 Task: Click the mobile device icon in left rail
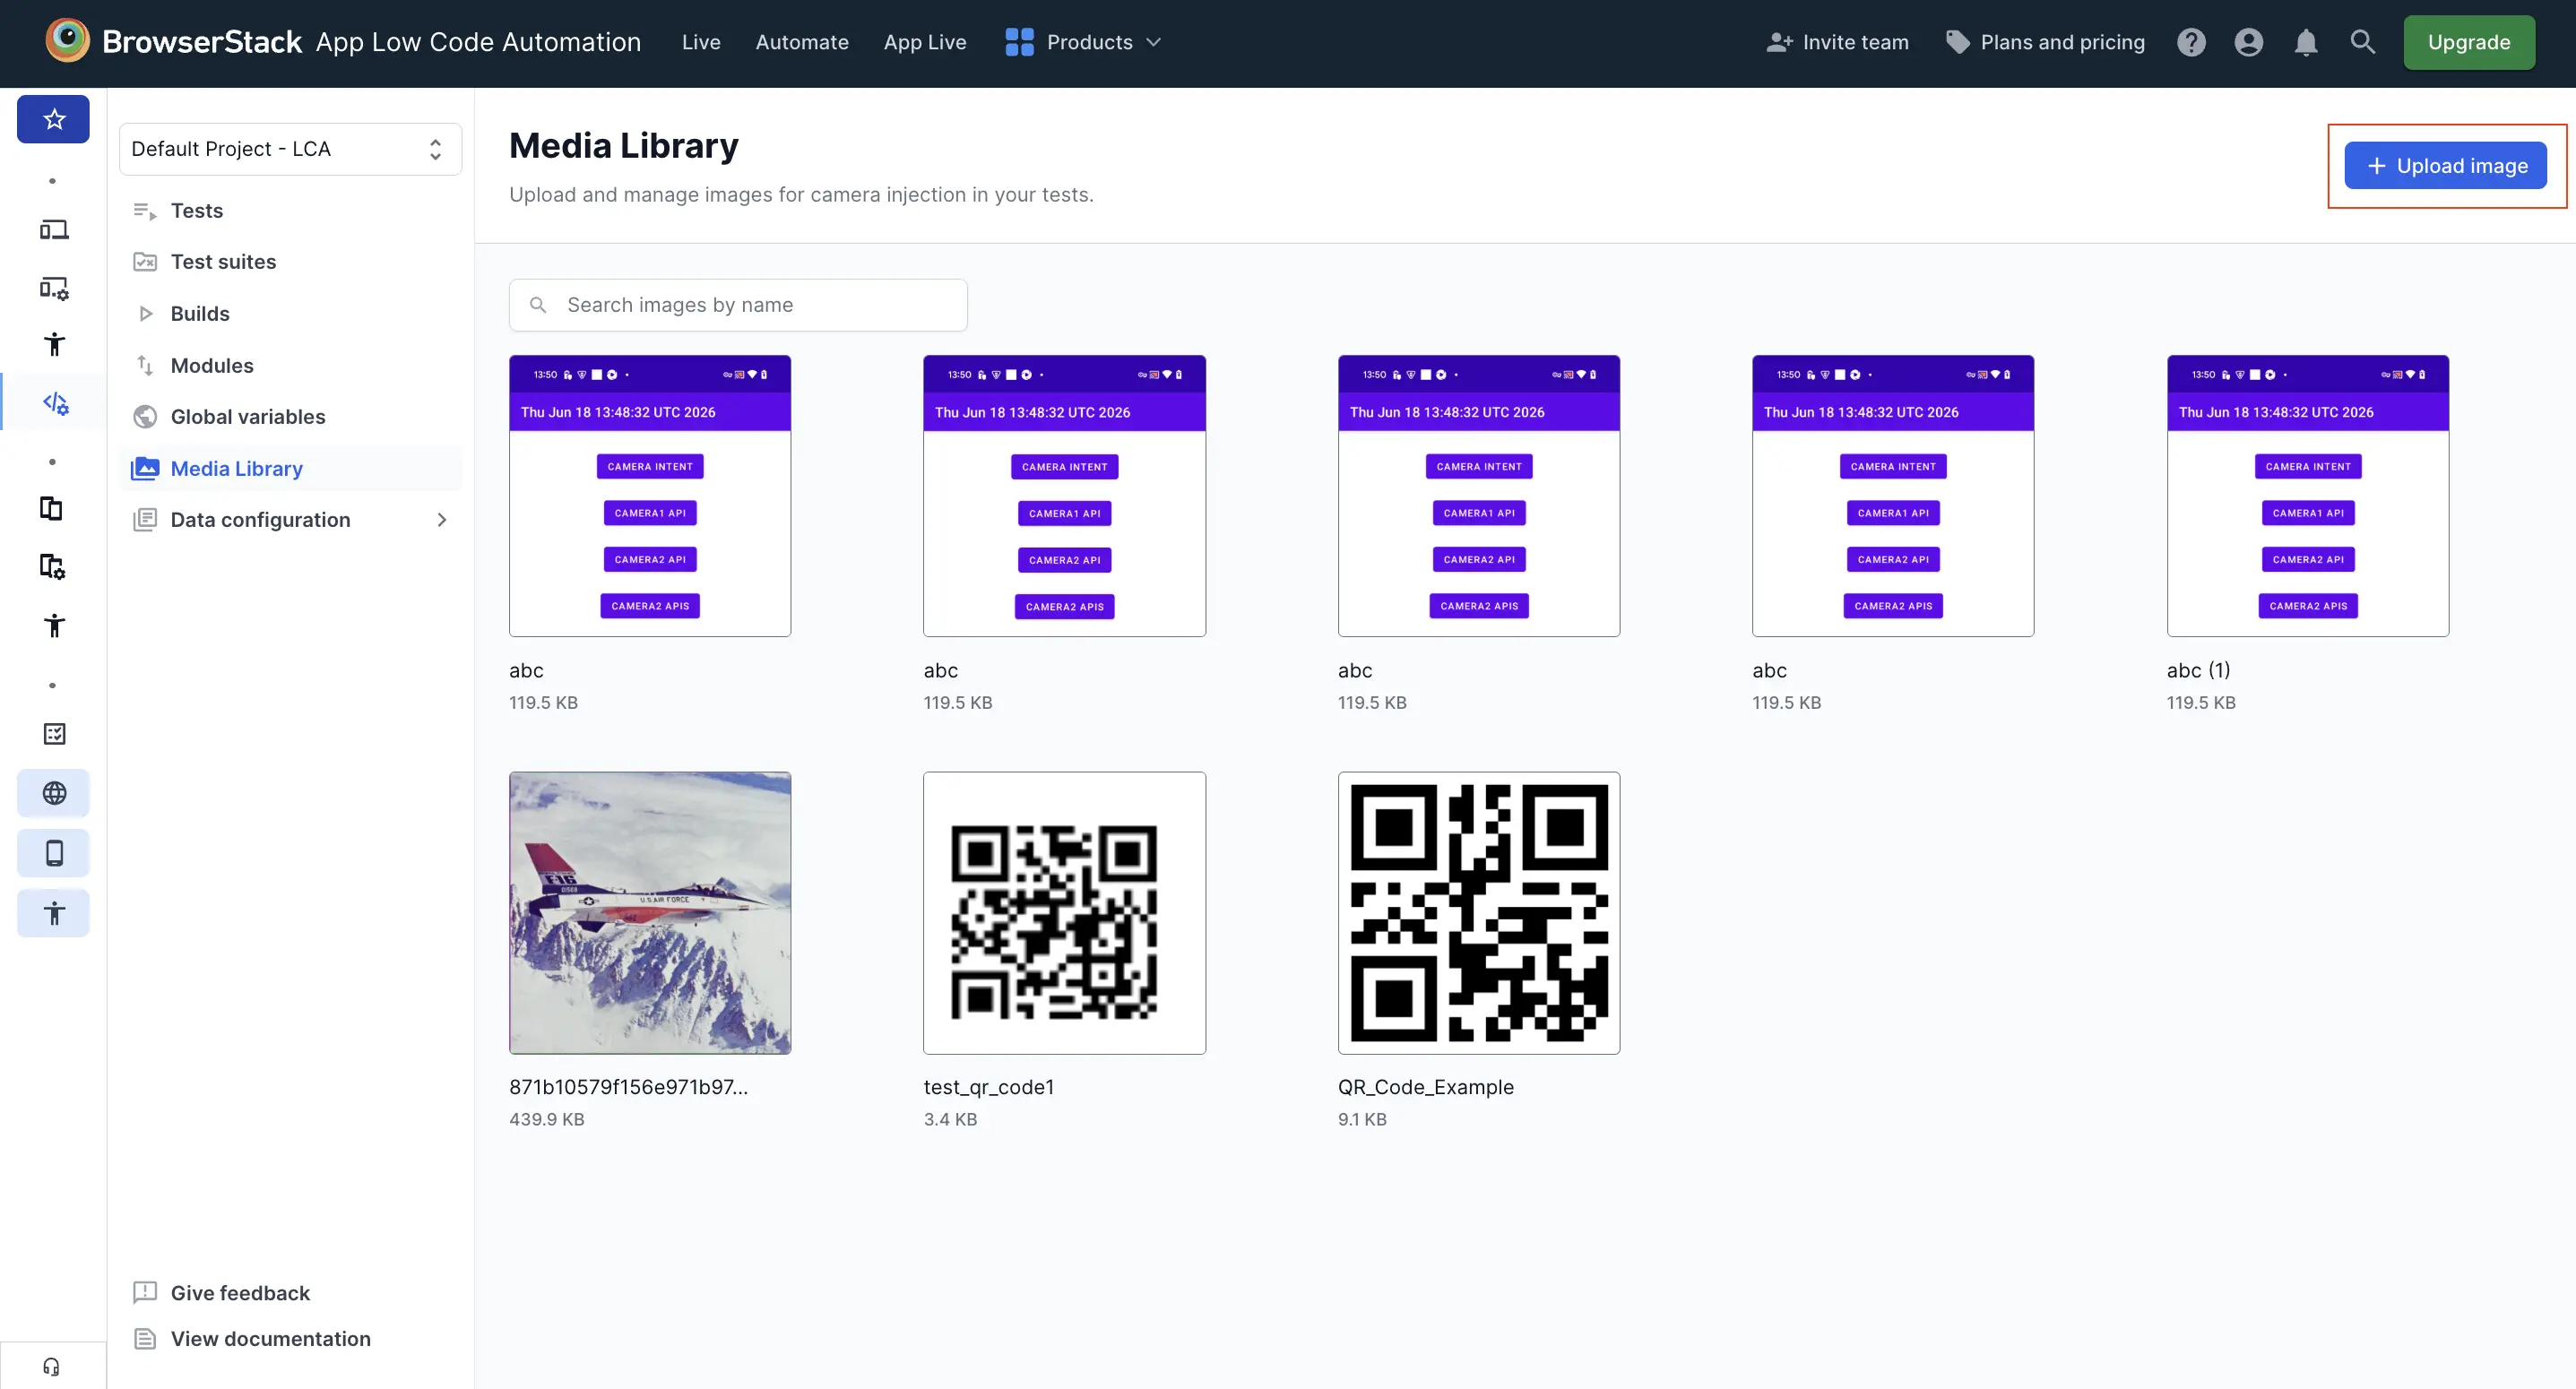pyautogui.click(x=53, y=853)
